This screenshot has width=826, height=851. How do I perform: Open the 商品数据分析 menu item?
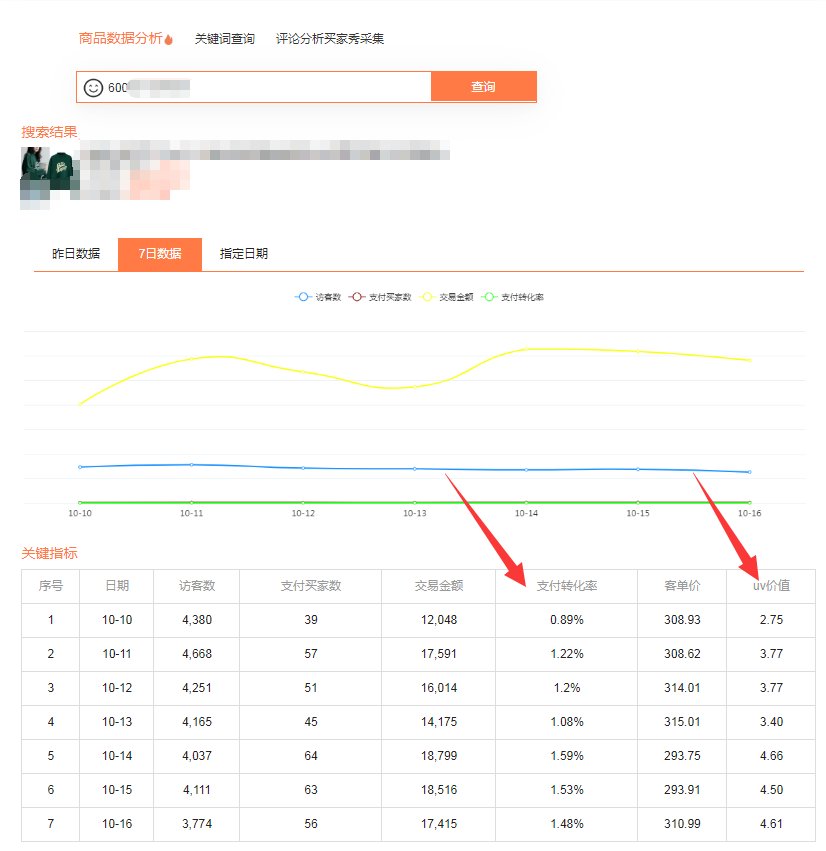(x=120, y=39)
